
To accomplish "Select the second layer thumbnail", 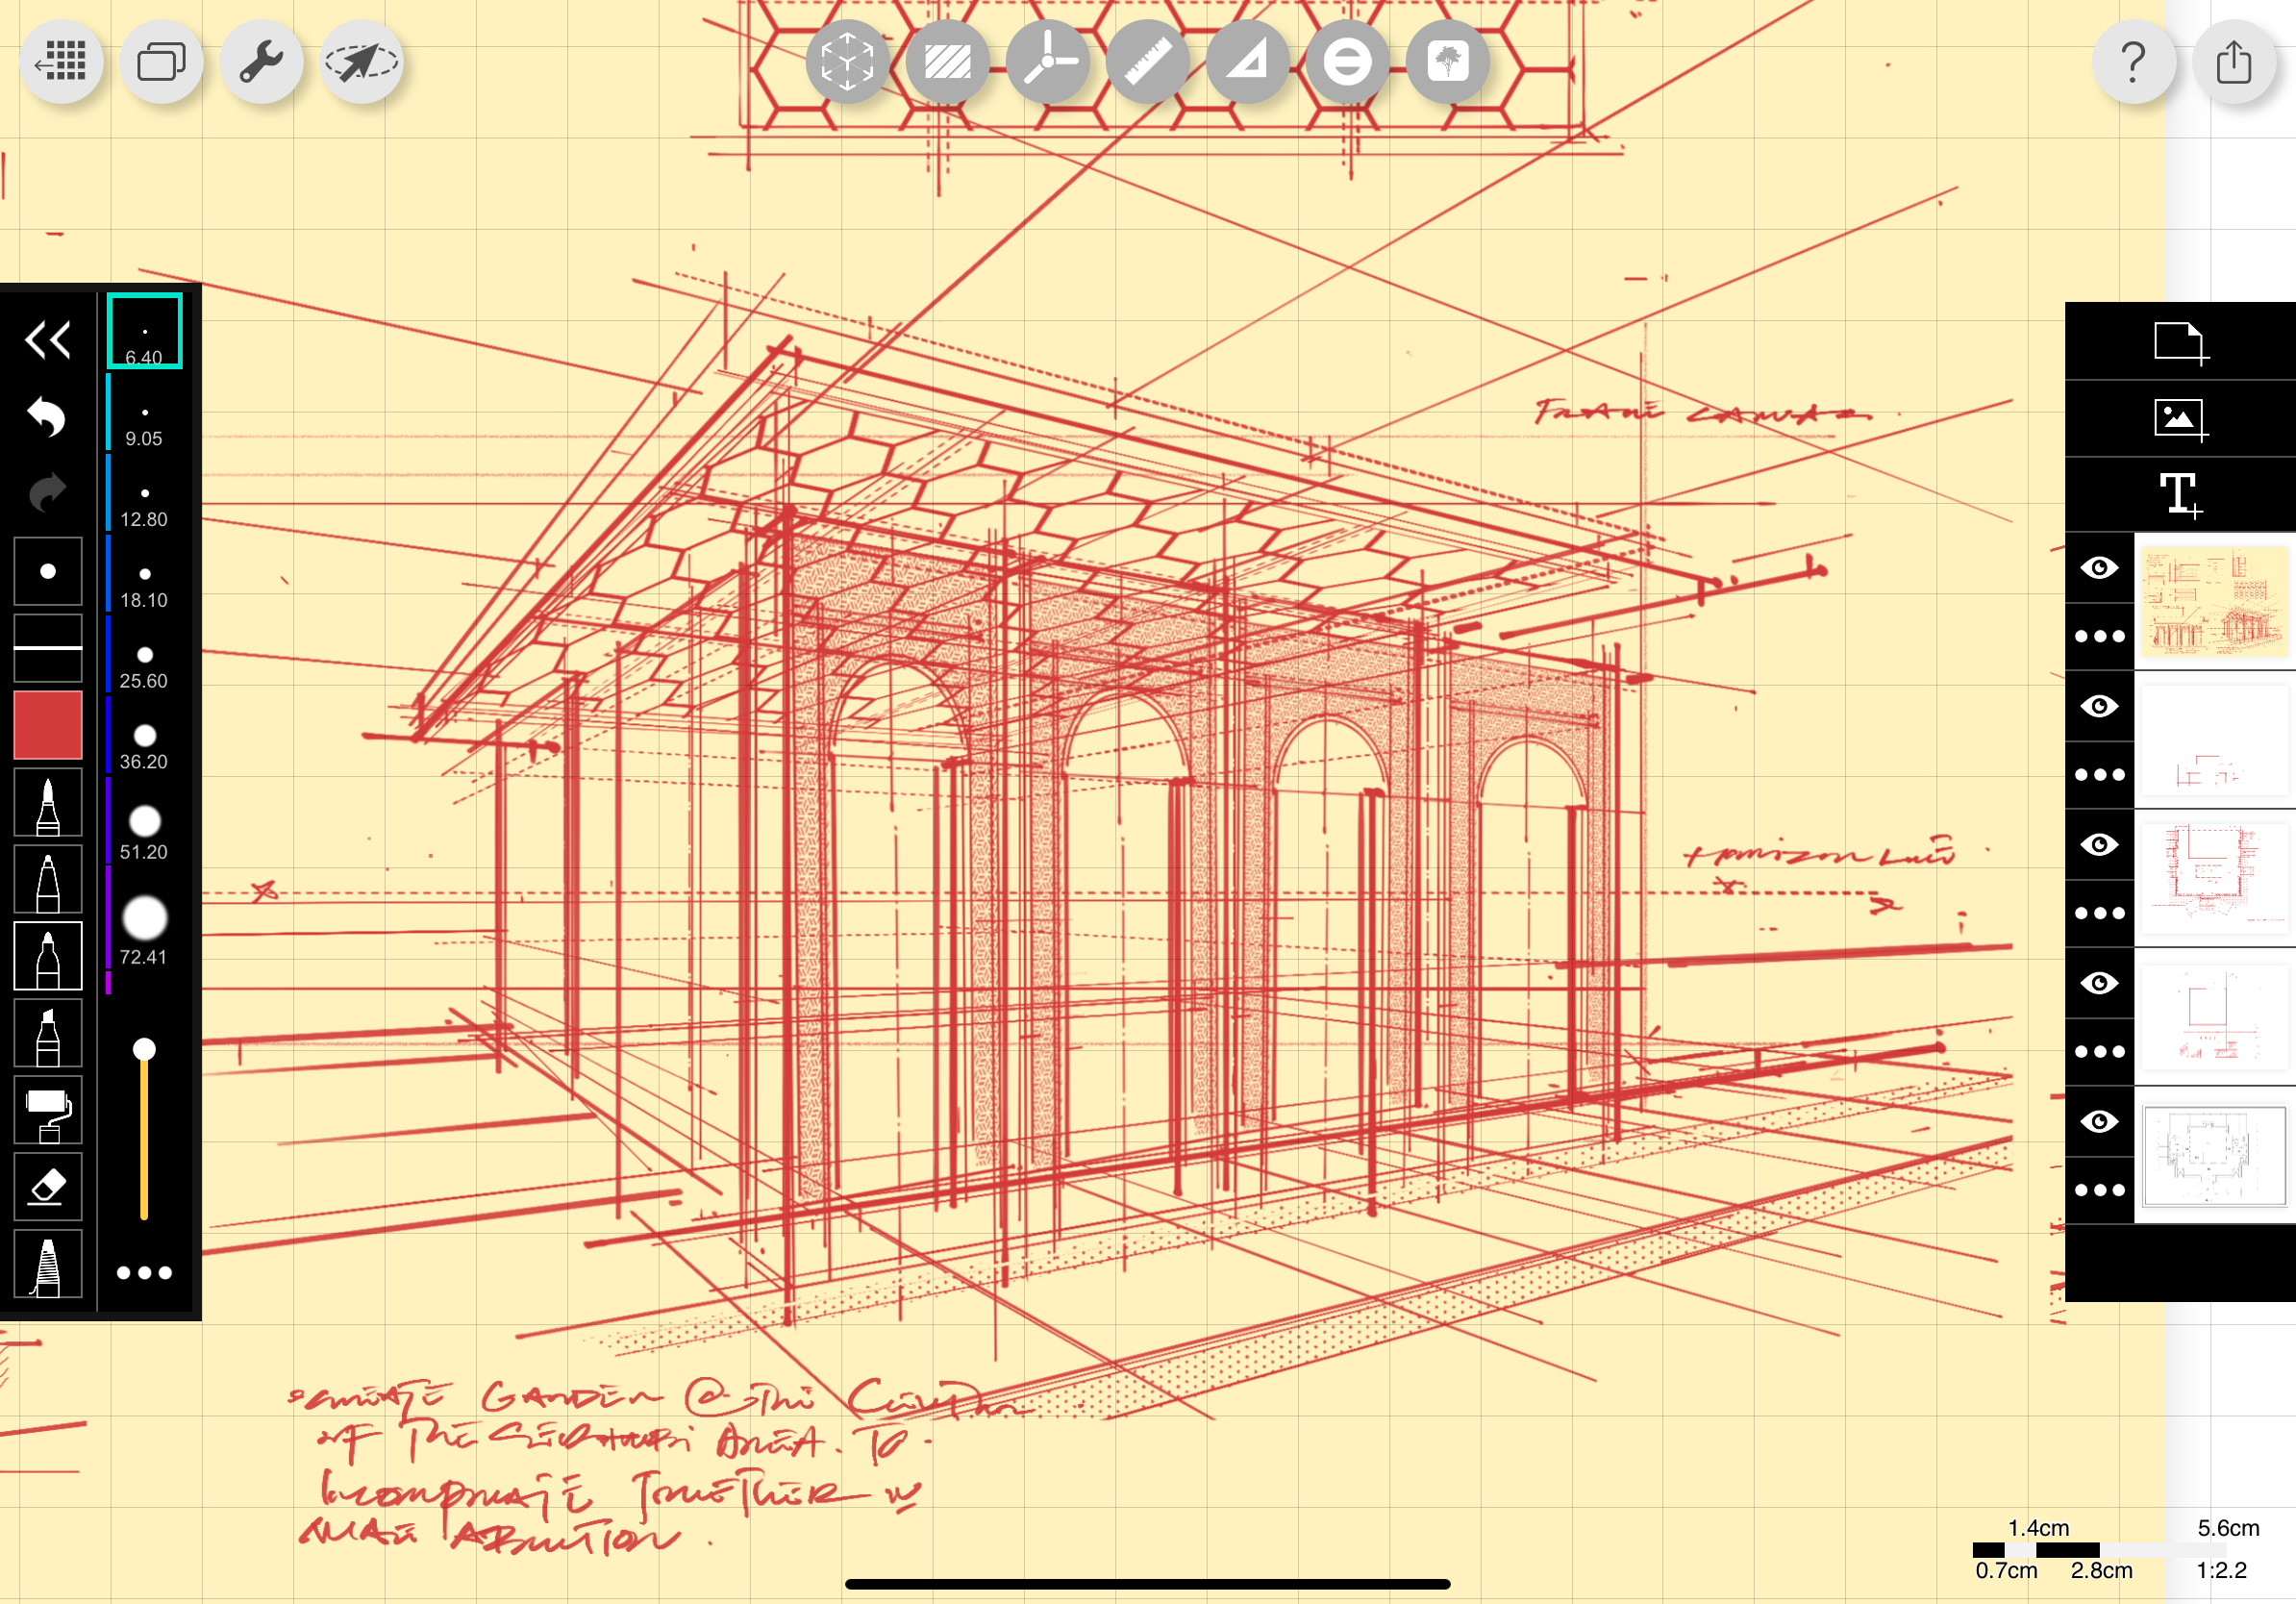I will (2214, 740).
